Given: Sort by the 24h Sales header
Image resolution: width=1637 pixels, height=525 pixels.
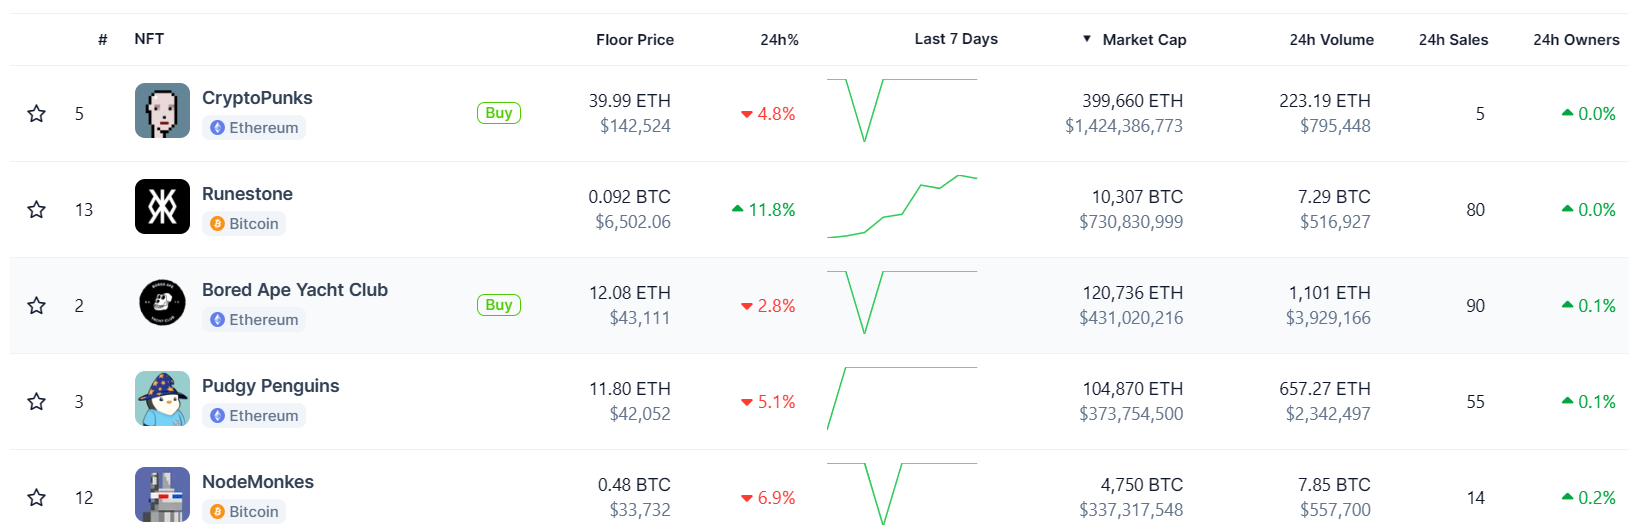Looking at the screenshot, I should (1453, 40).
